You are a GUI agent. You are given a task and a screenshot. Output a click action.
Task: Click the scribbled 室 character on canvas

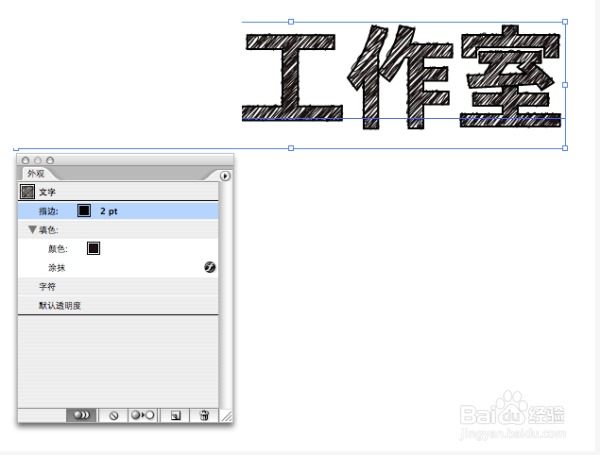[512, 76]
